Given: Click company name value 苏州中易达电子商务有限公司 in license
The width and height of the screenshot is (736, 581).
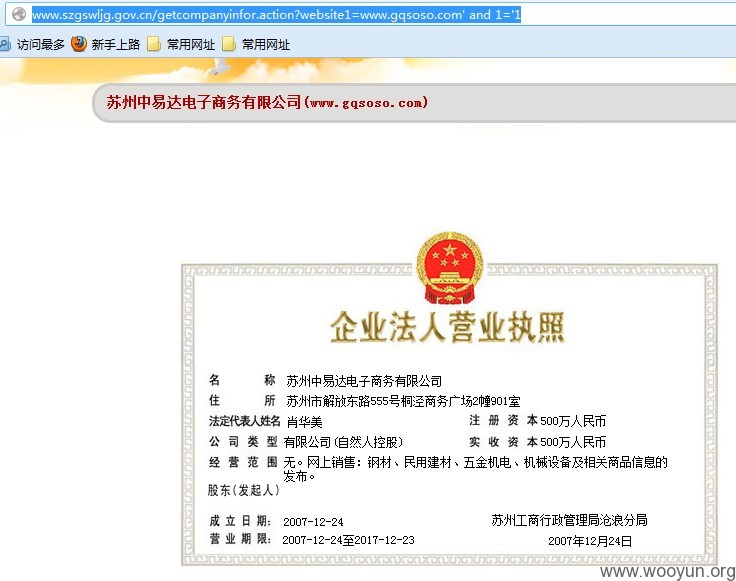Looking at the screenshot, I should coord(364,381).
